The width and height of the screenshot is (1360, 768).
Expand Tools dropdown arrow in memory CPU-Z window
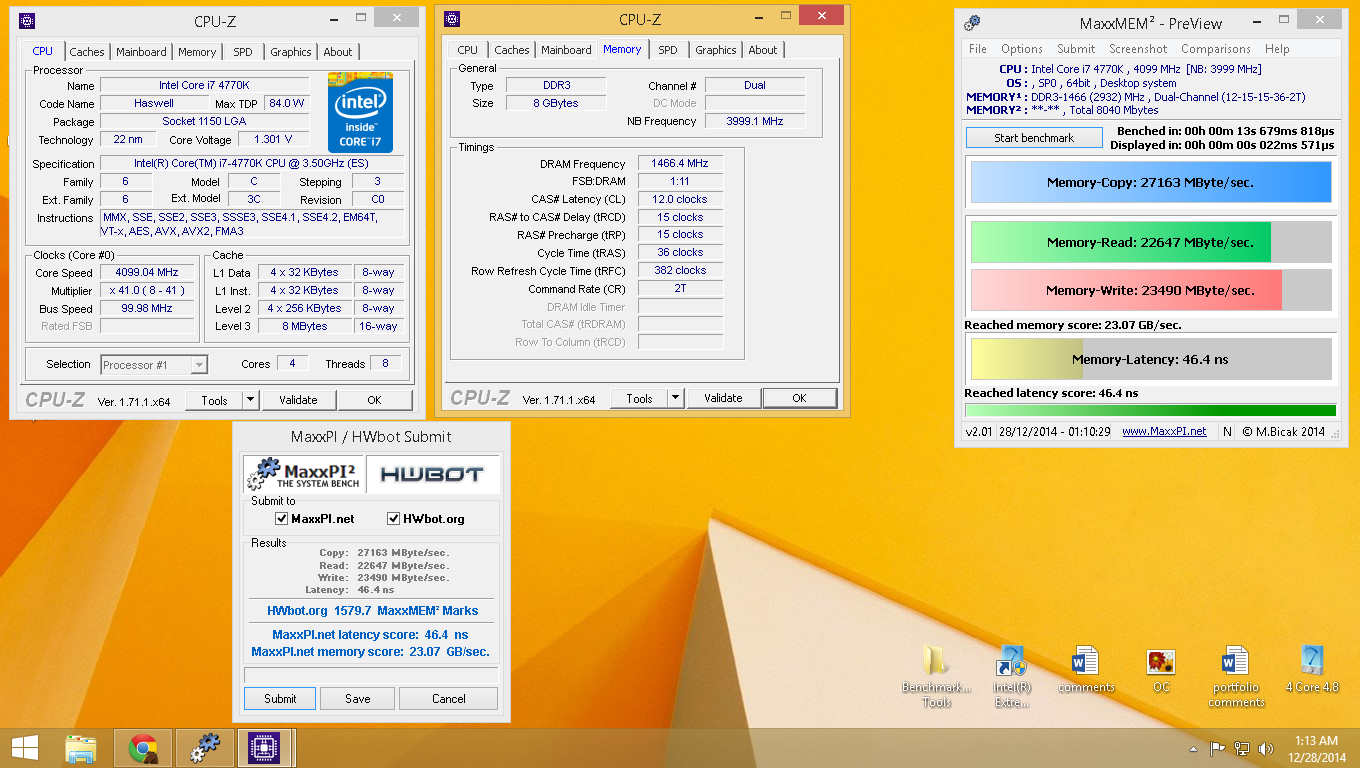pyautogui.click(x=676, y=398)
